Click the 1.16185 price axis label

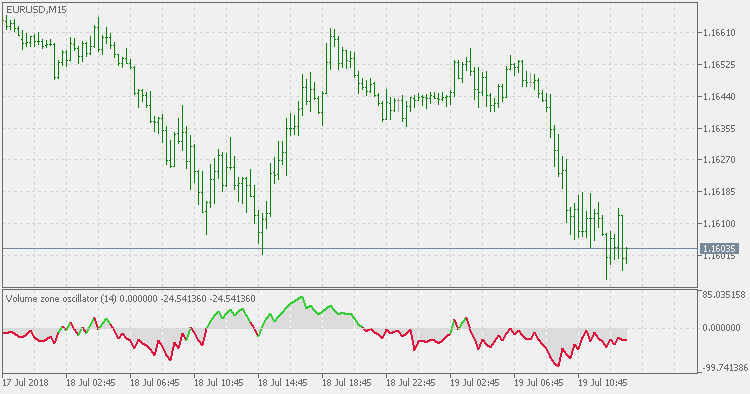click(x=719, y=192)
